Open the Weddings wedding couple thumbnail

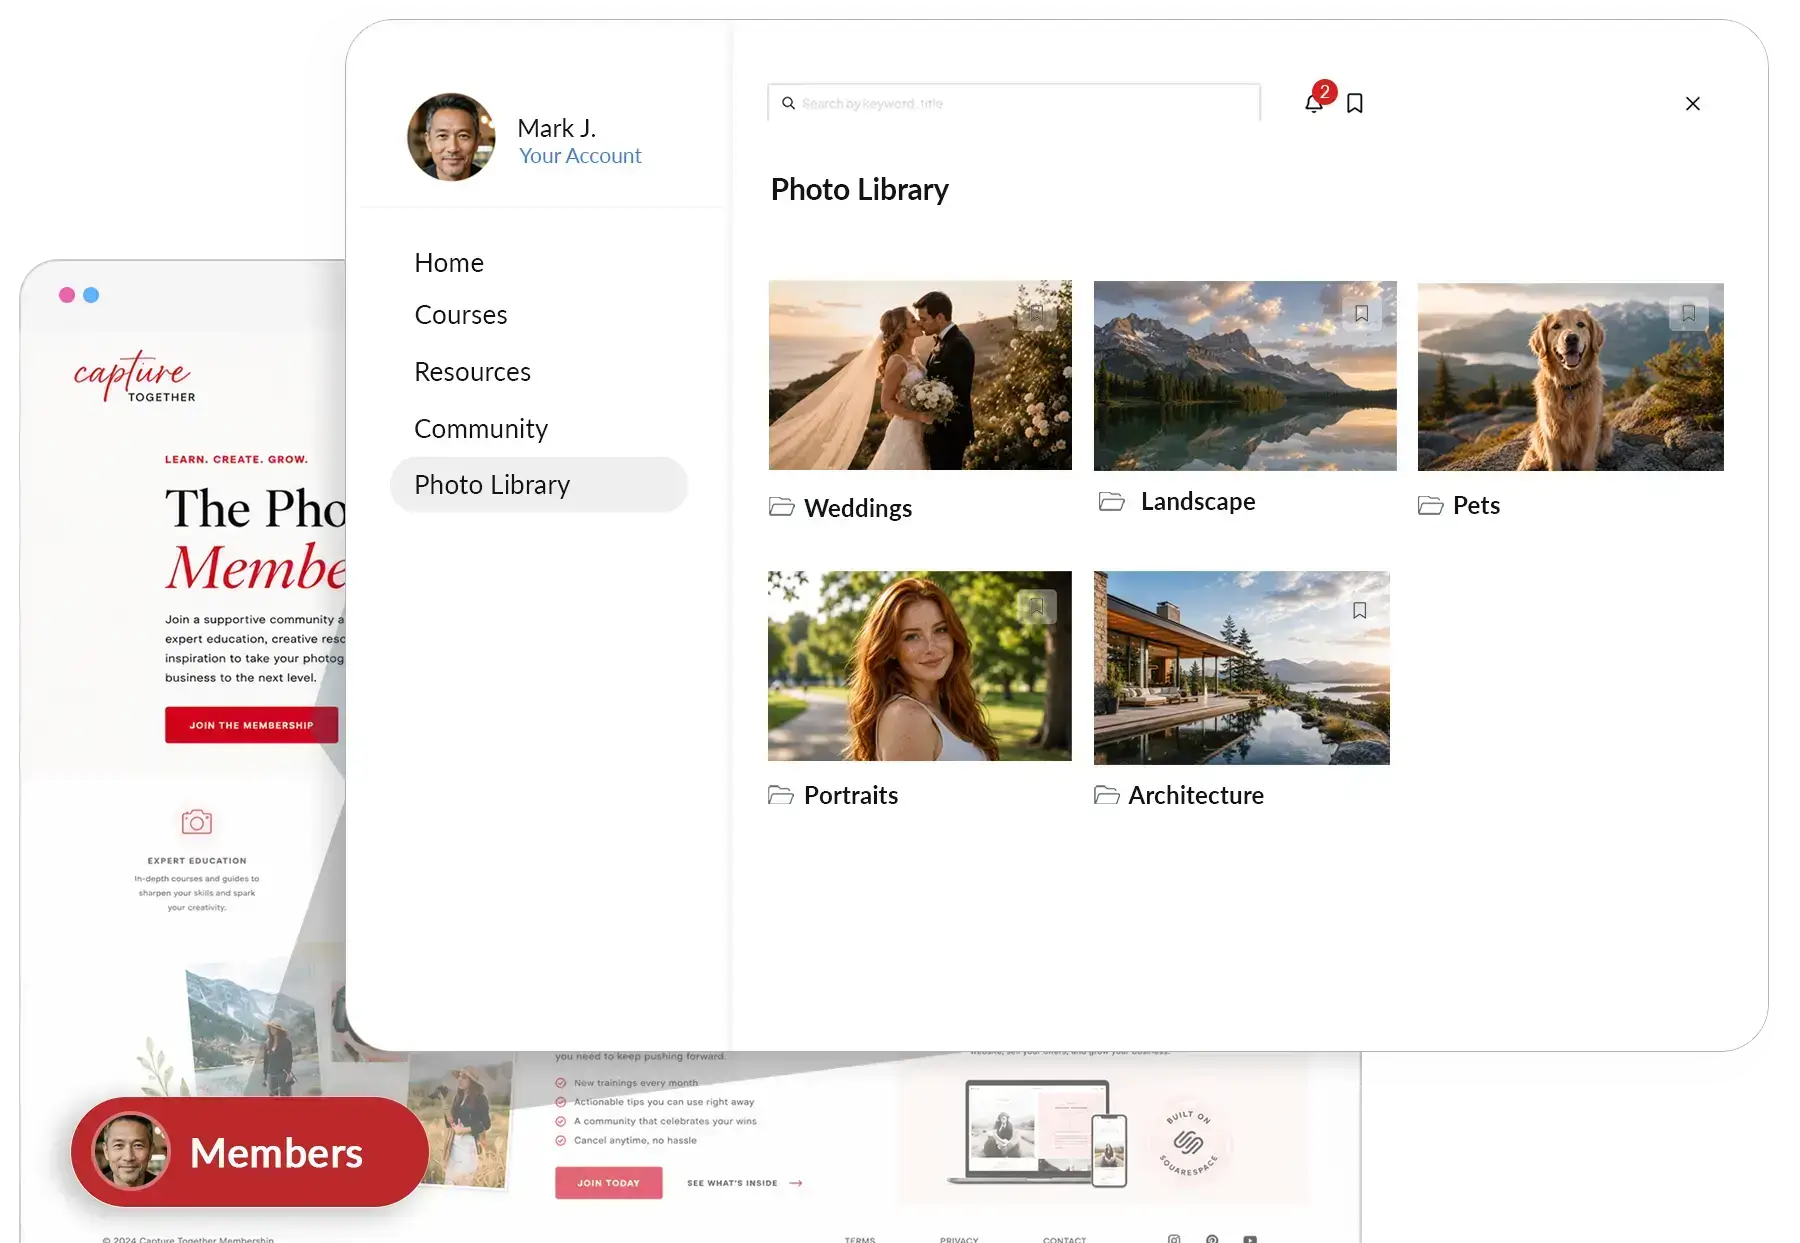click(x=920, y=375)
